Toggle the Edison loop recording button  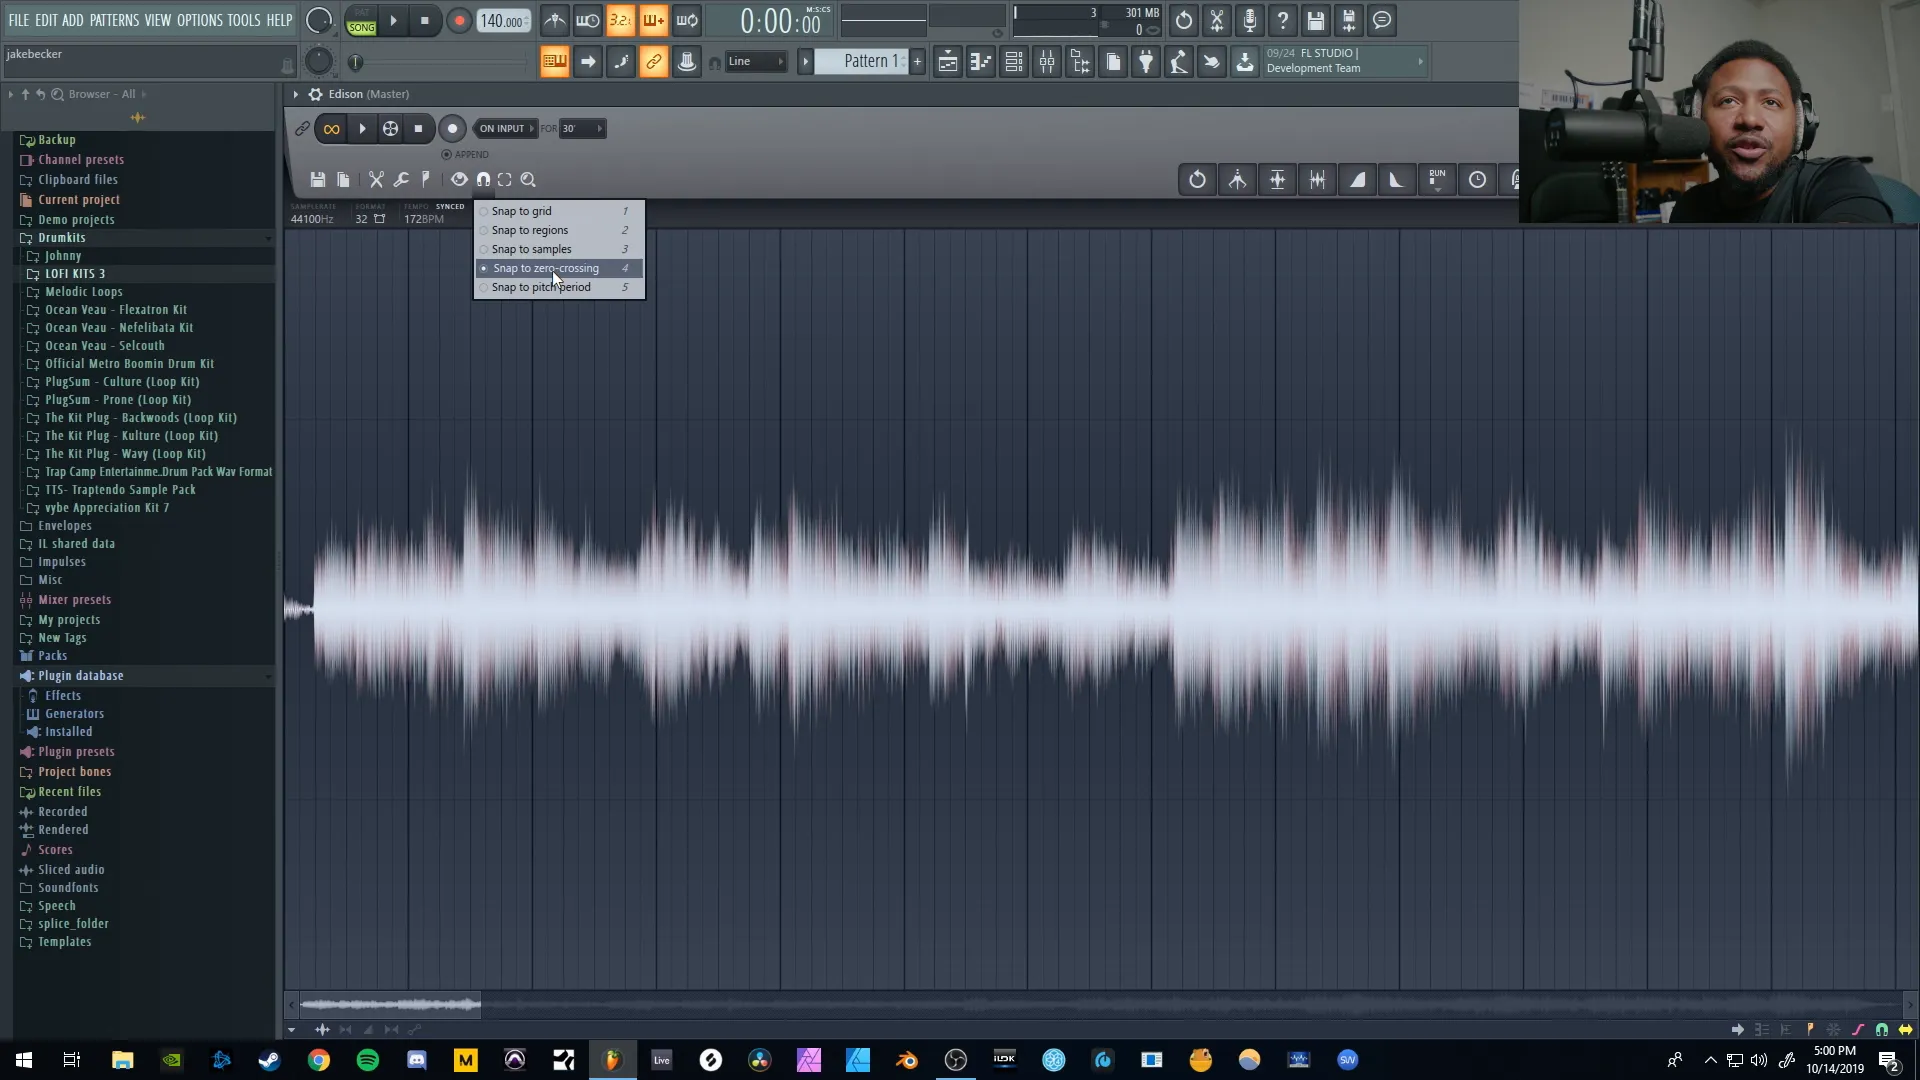(331, 128)
